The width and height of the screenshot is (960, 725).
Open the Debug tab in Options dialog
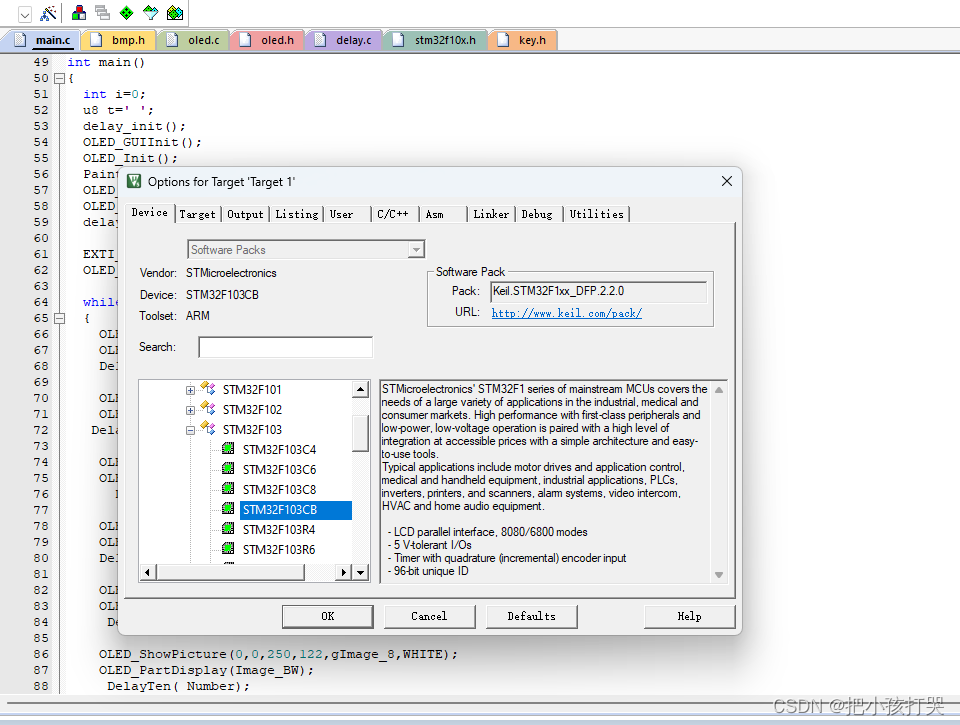click(537, 214)
